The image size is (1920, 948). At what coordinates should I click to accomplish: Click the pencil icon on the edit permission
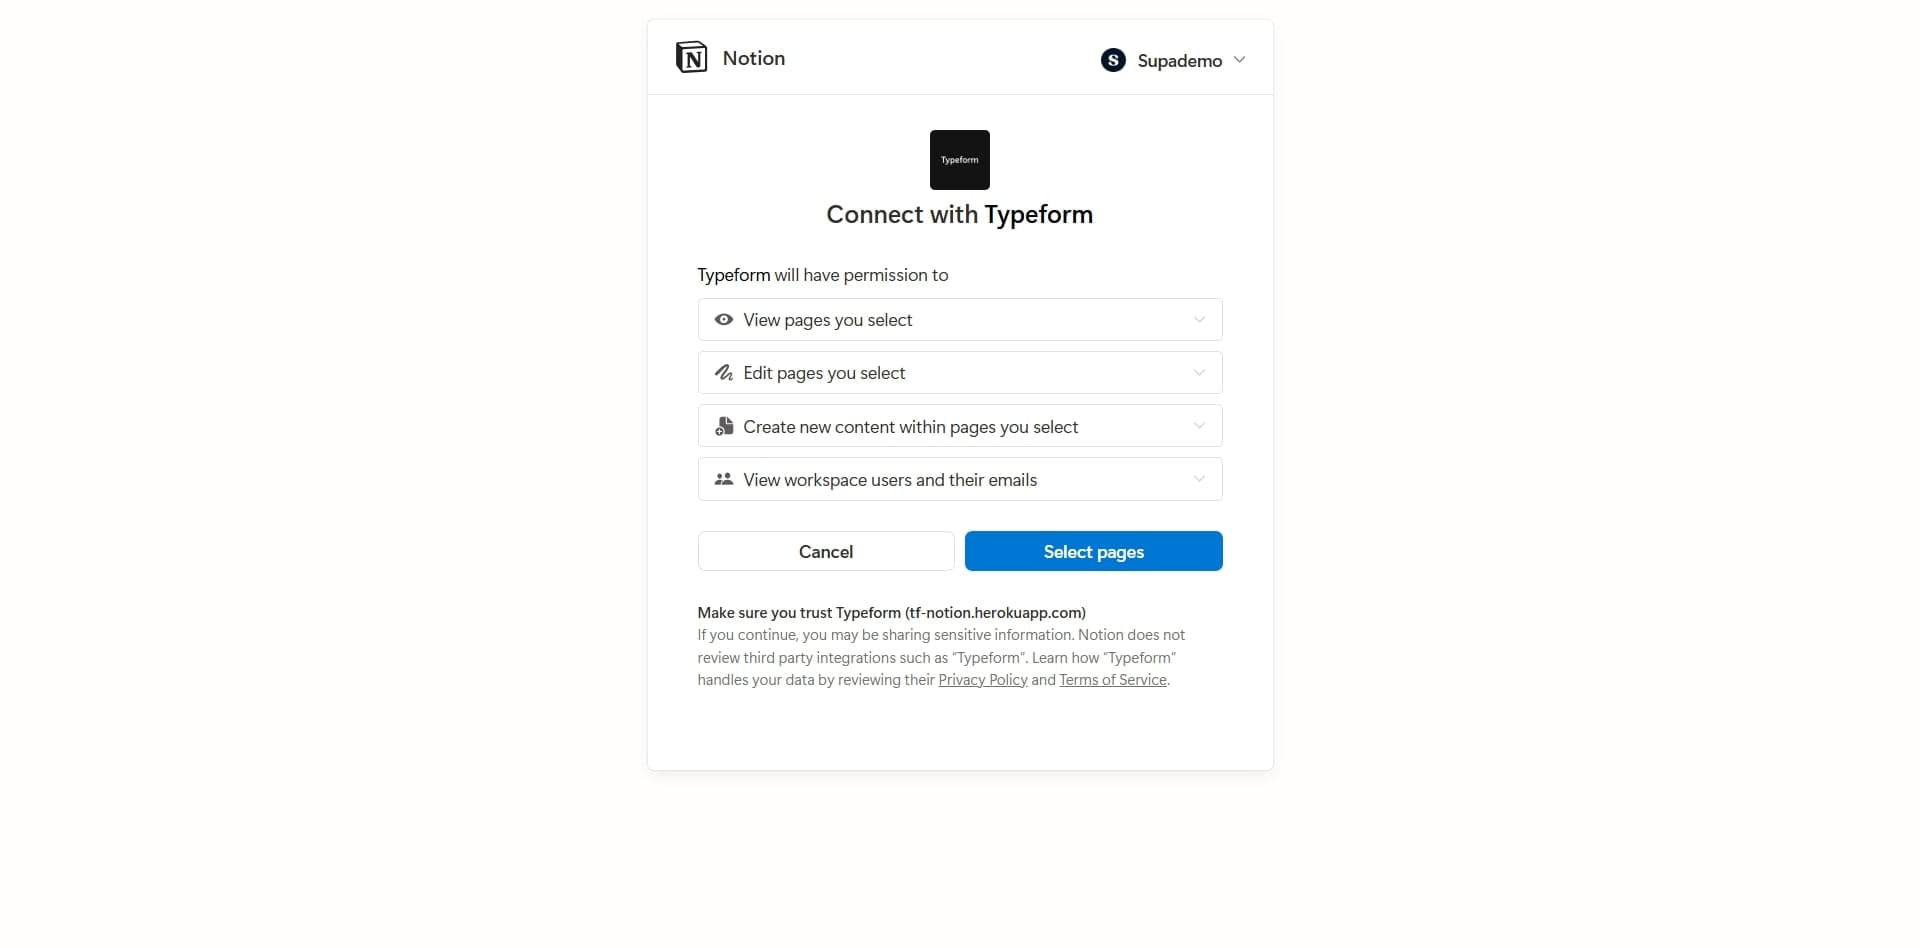(x=724, y=372)
